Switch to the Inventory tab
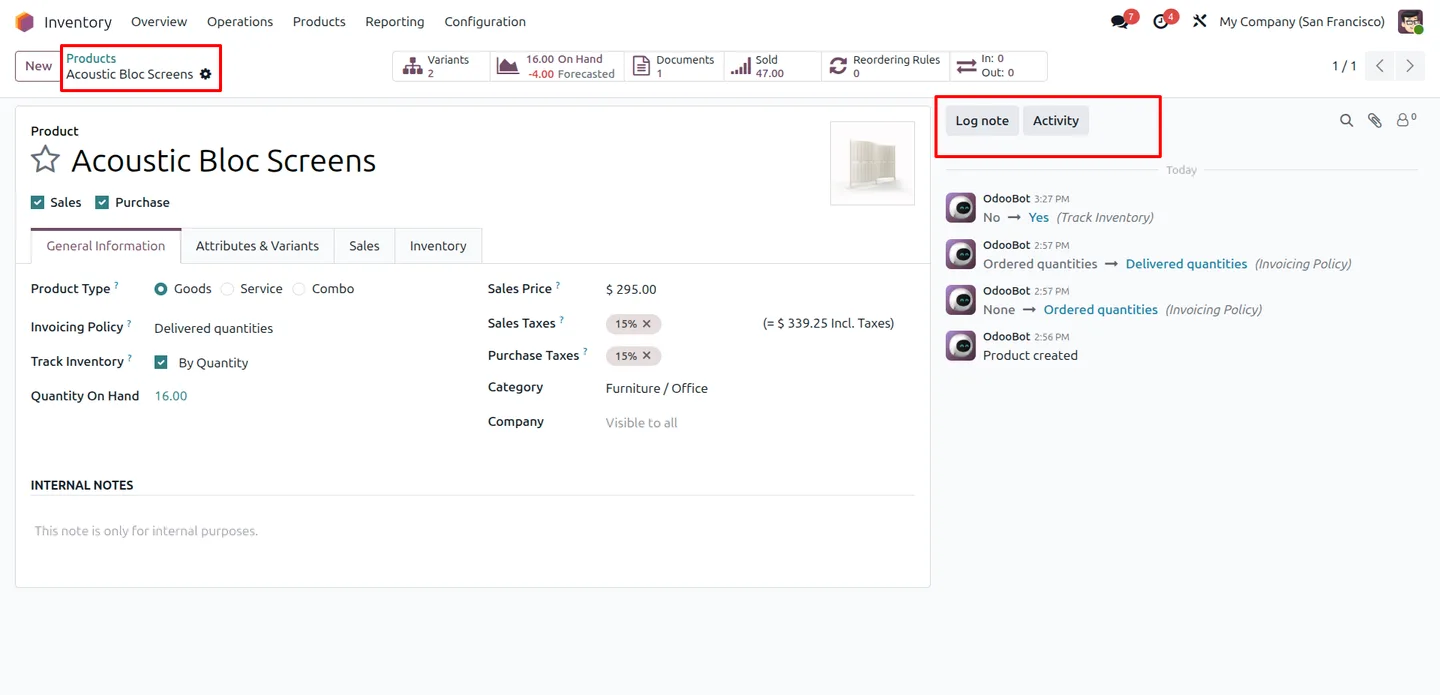Screen dimensions: 1440x695 pos(438,246)
